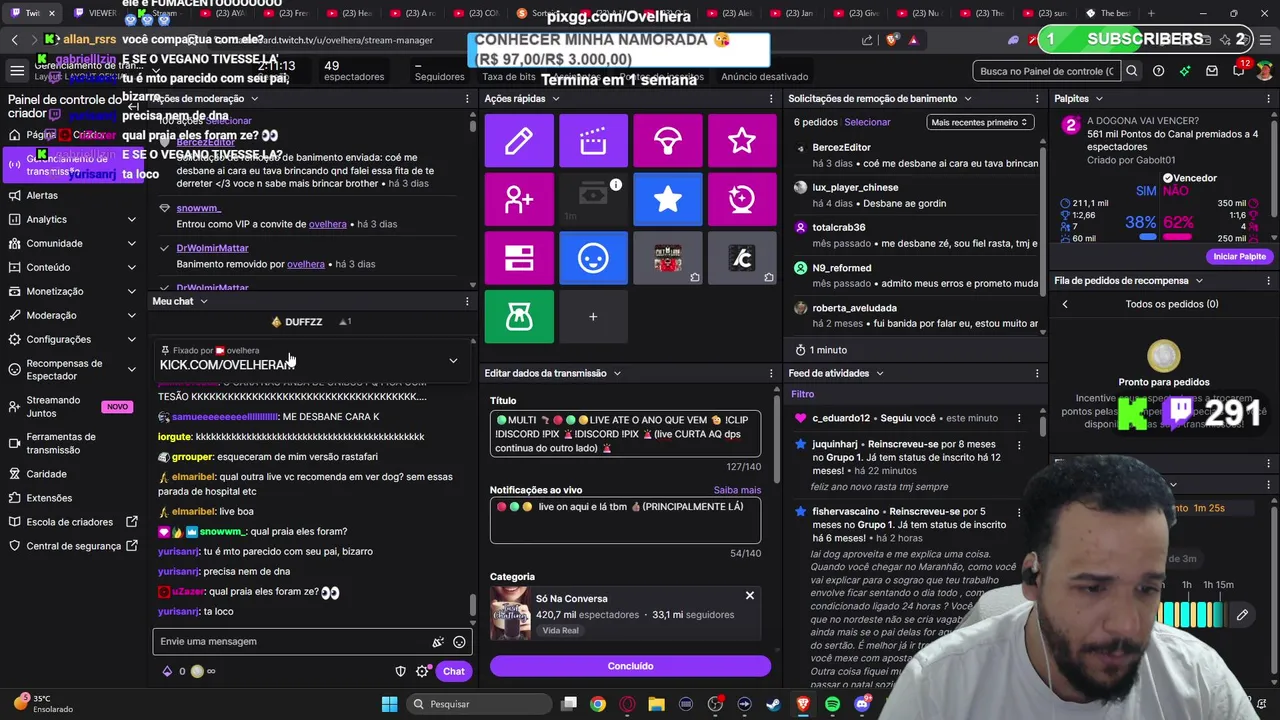1280x720 pixels.
Task: Click Selecionar in unban requests panel
Action: tap(867, 122)
